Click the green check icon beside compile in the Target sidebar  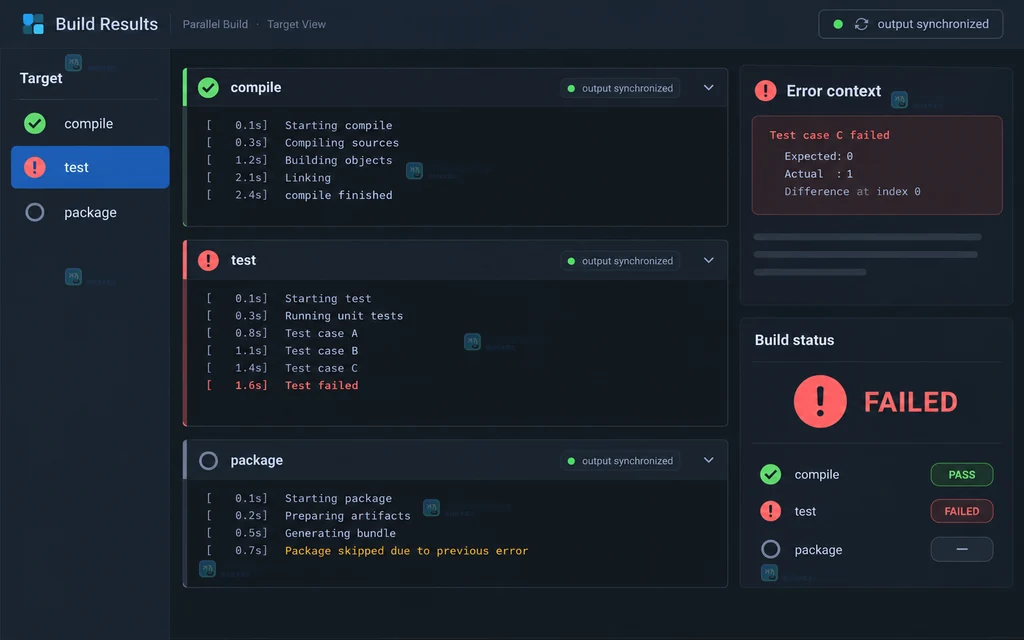tap(35, 123)
